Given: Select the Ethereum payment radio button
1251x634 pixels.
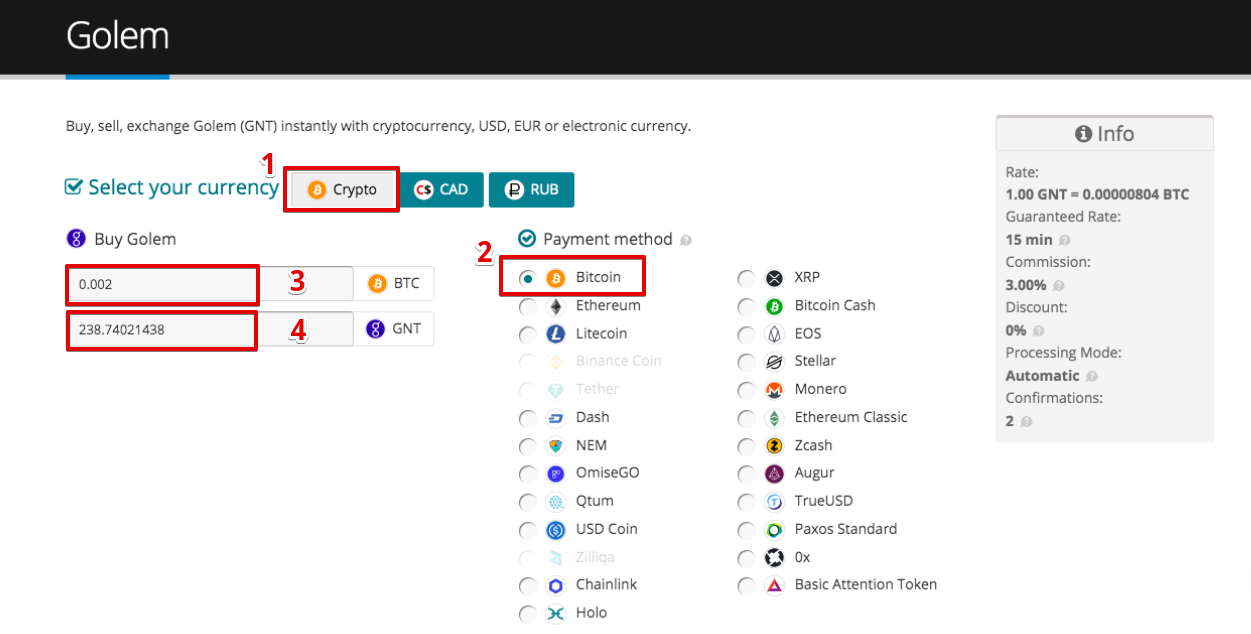Looking at the screenshot, I should point(527,306).
